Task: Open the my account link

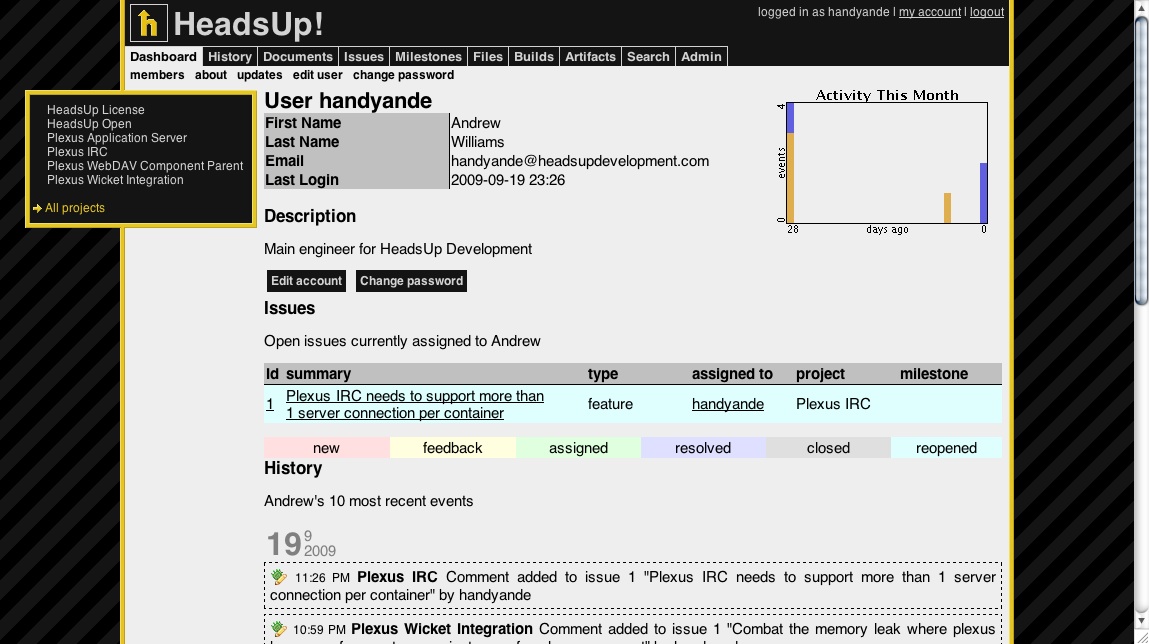Action: [929, 12]
